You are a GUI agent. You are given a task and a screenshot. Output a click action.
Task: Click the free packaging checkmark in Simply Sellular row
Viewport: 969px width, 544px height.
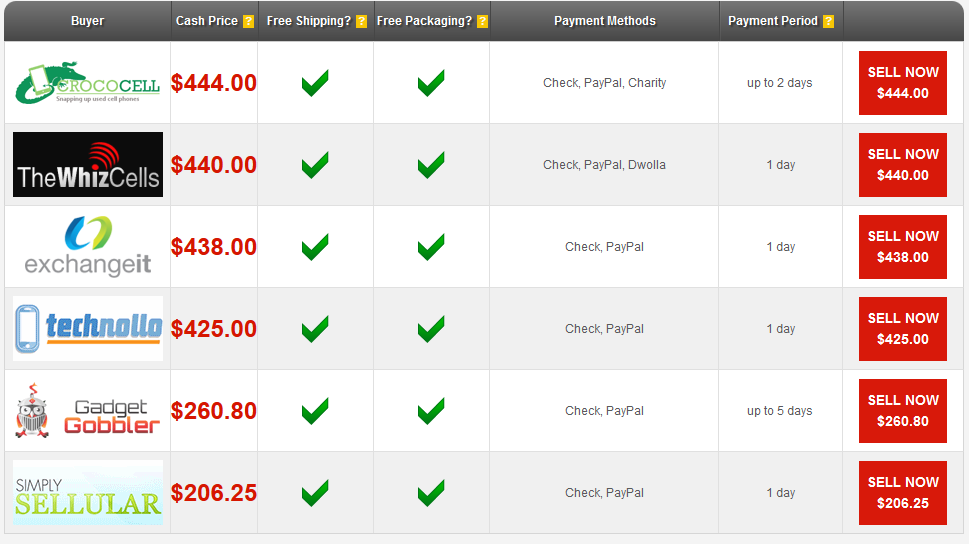[431, 493]
